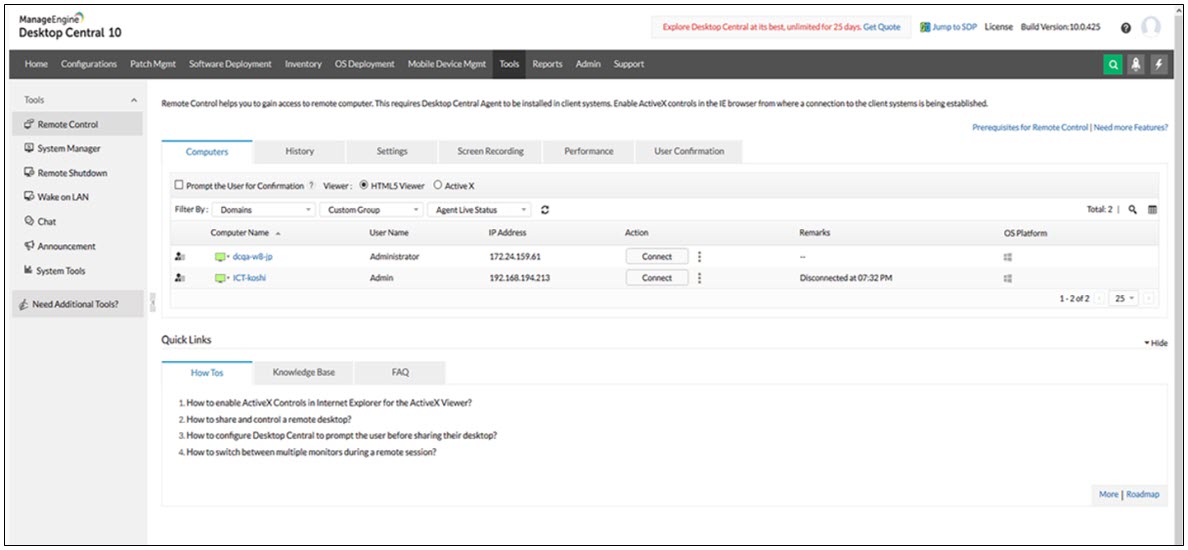Open more actions menu for ICT-koshi
Viewport: 1188px width, 550px height.
699,278
